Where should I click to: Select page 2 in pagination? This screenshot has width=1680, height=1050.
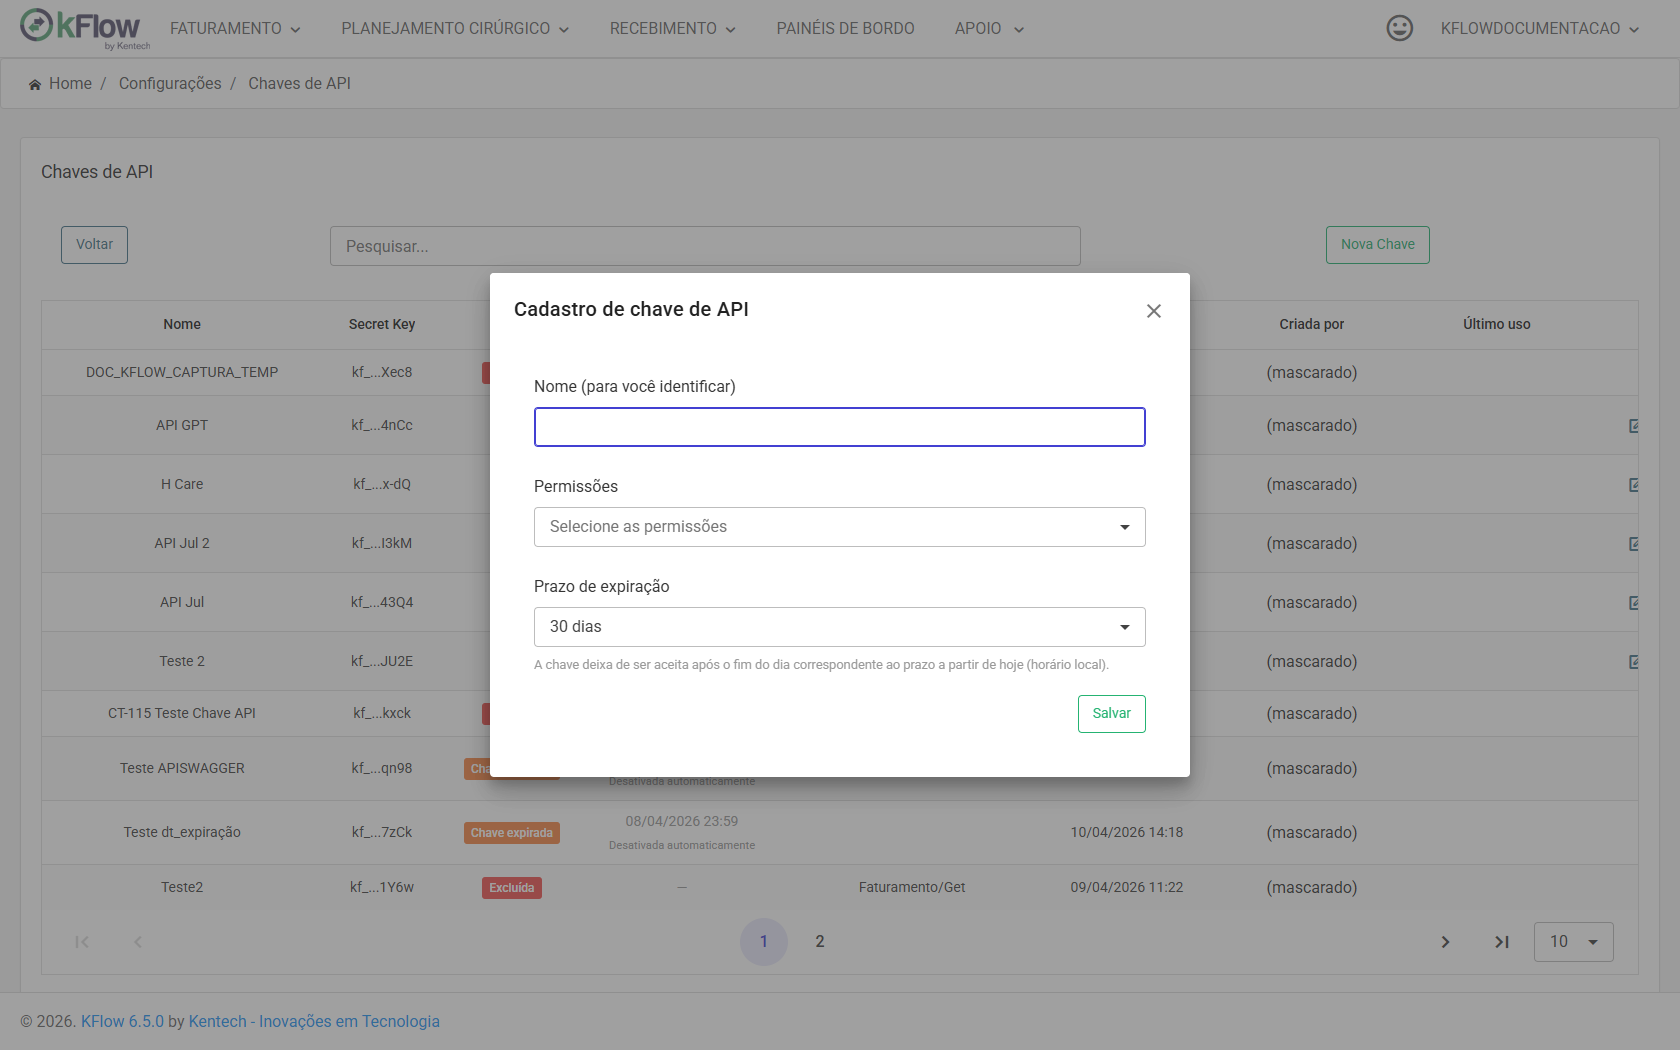[x=820, y=942]
